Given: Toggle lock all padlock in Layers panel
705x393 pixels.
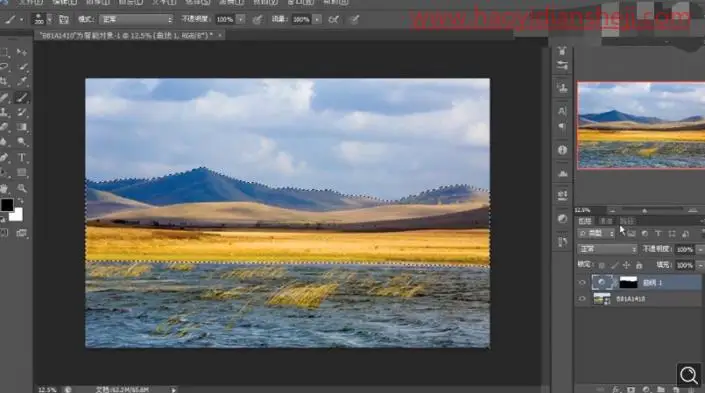Looking at the screenshot, I should point(639,265).
